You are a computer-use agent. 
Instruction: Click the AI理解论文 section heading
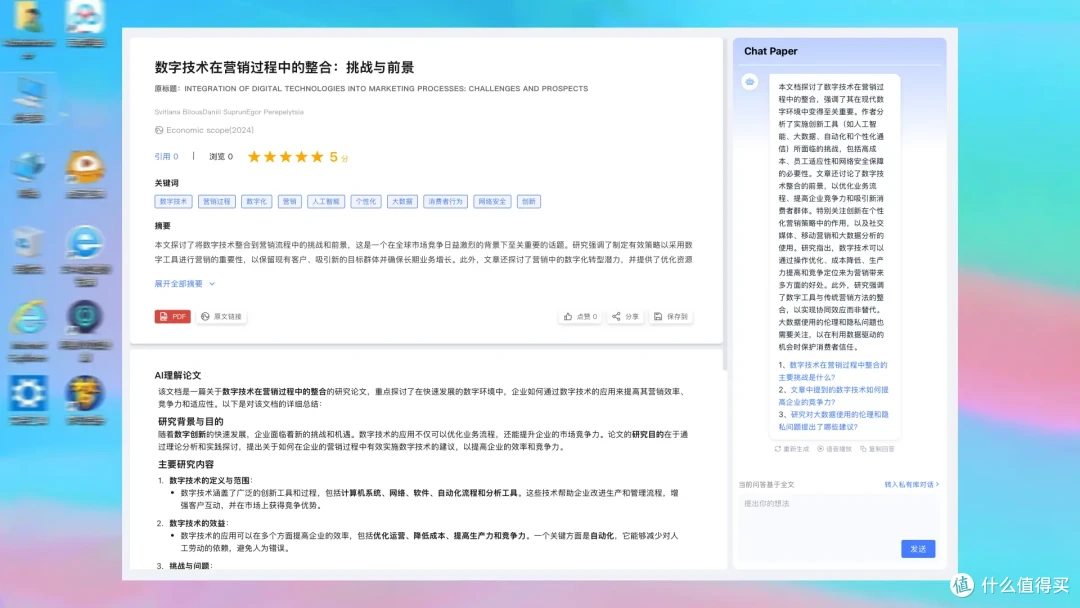click(x=178, y=375)
